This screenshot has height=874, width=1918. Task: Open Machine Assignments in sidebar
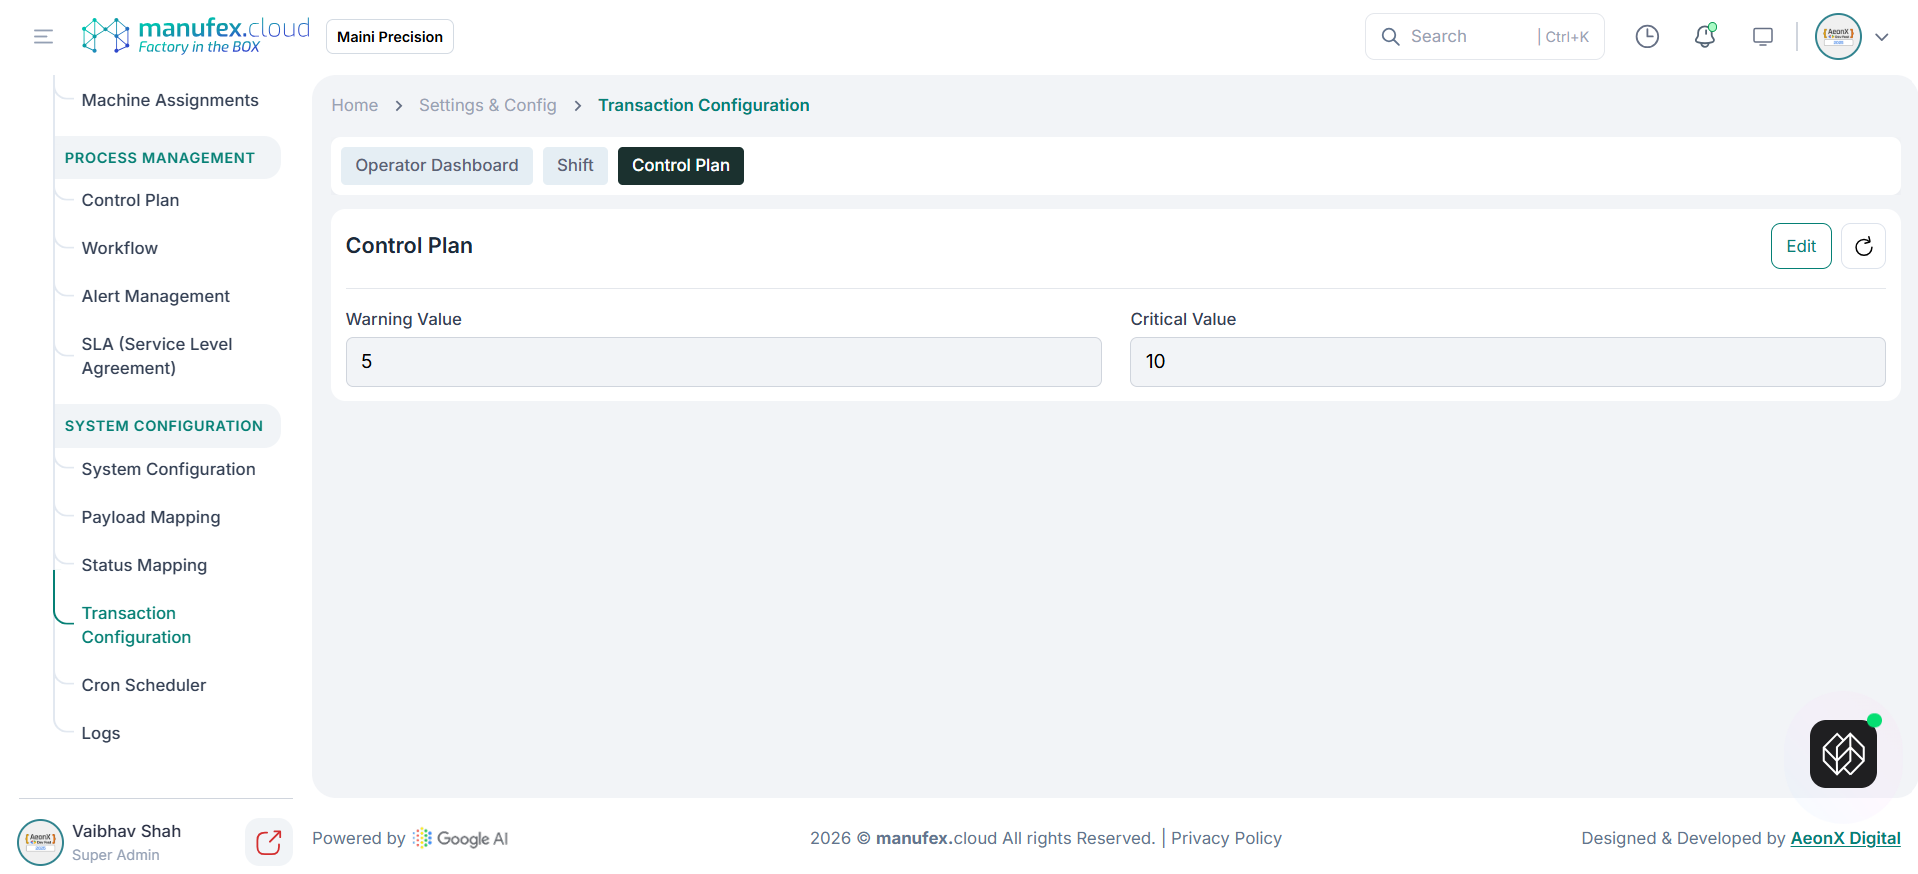(x=170, y=100)
